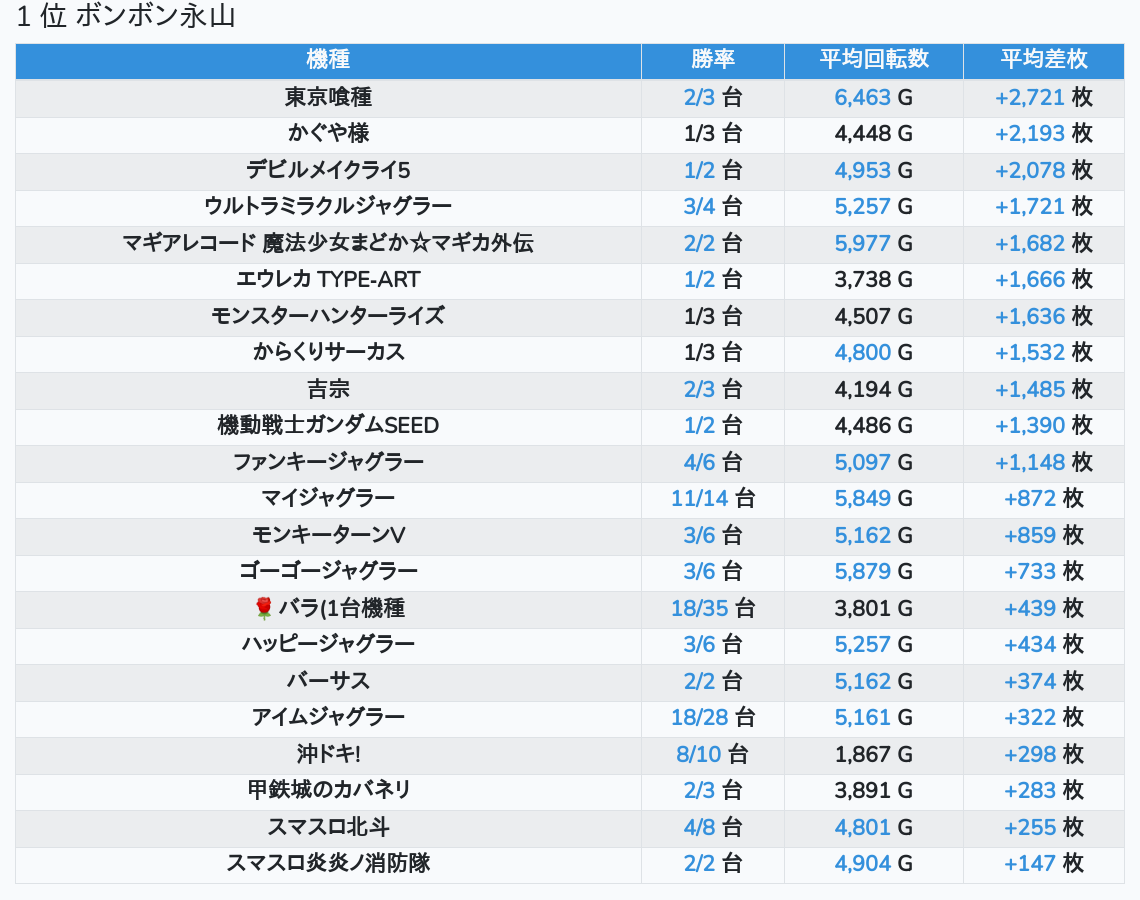Click +2,193 枚 average difference value
Image resolution: width=1140 pixels, height=900 pixels.
pyautogui.click(x=1043, y=134)
